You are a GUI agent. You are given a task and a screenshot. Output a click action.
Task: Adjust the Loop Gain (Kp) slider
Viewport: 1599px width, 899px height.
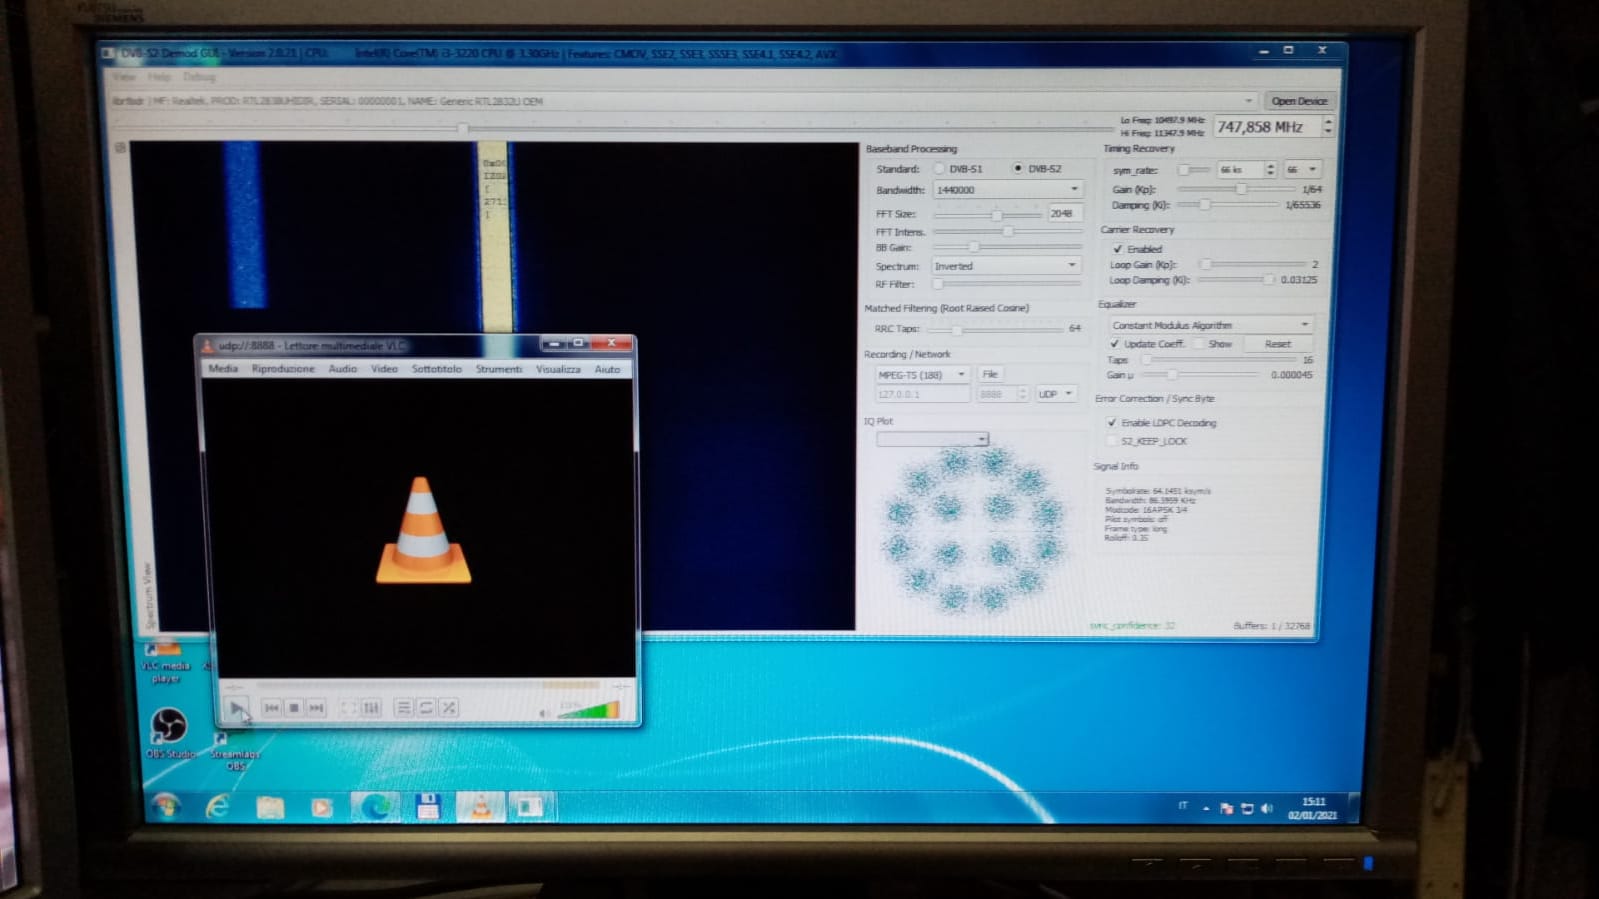[x=1253, y=265]
